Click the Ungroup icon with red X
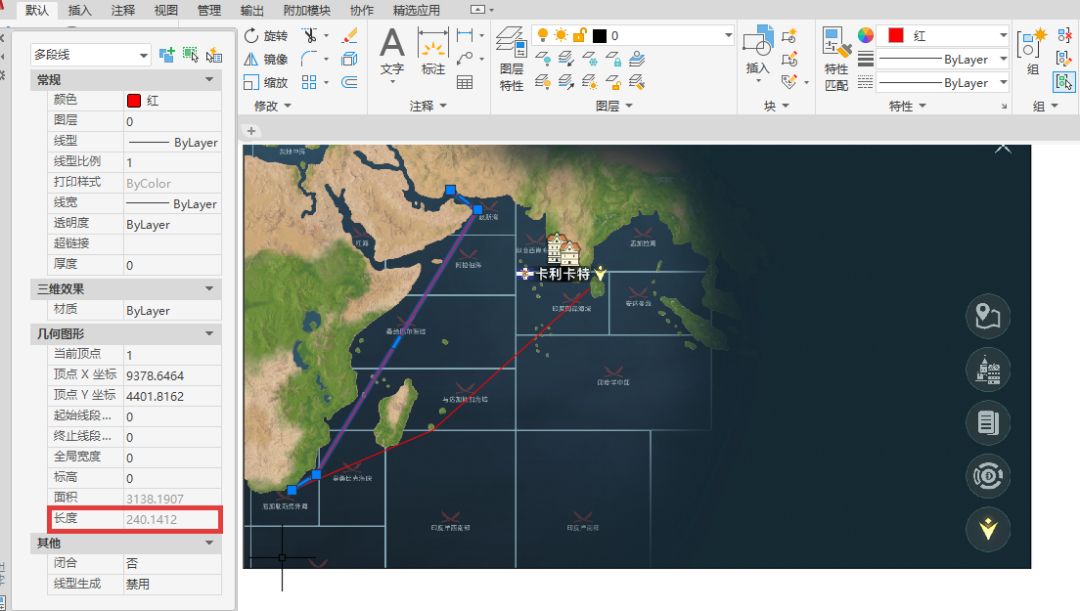Image resolution: width=1080 pixels, height=611 pixels. [1064, 35]
